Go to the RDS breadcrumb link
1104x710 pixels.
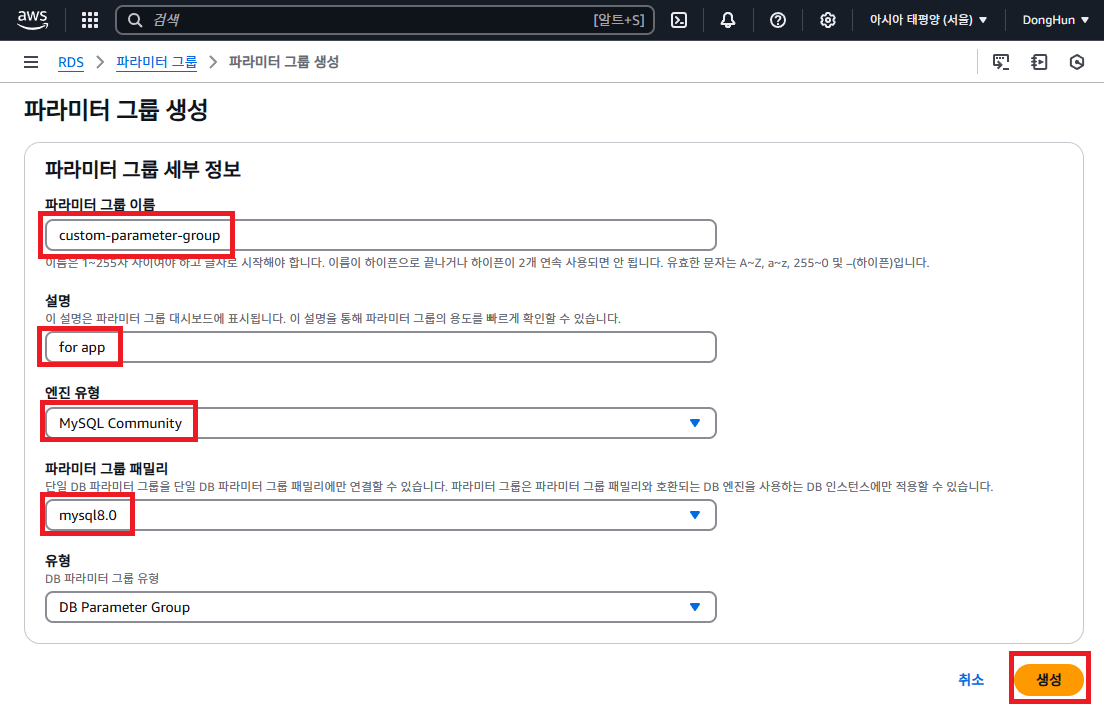tap(70, 62)
